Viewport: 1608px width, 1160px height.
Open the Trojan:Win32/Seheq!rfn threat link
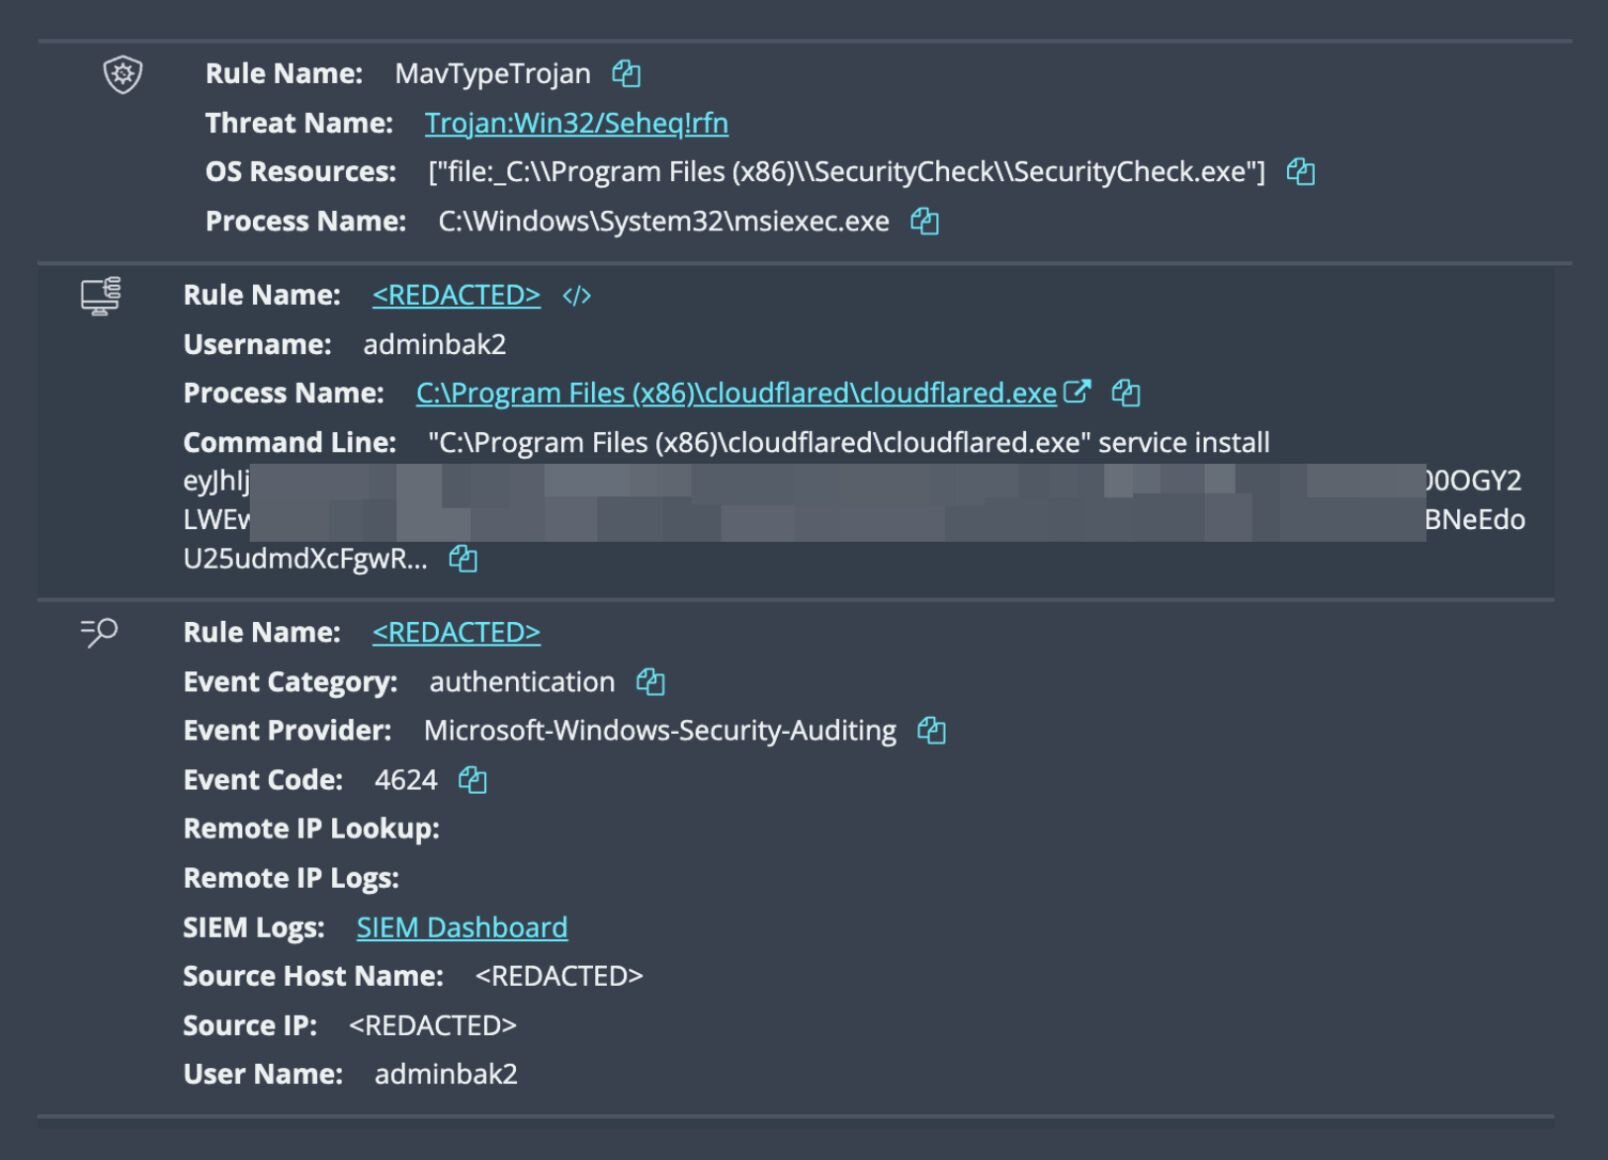point(576,123)
